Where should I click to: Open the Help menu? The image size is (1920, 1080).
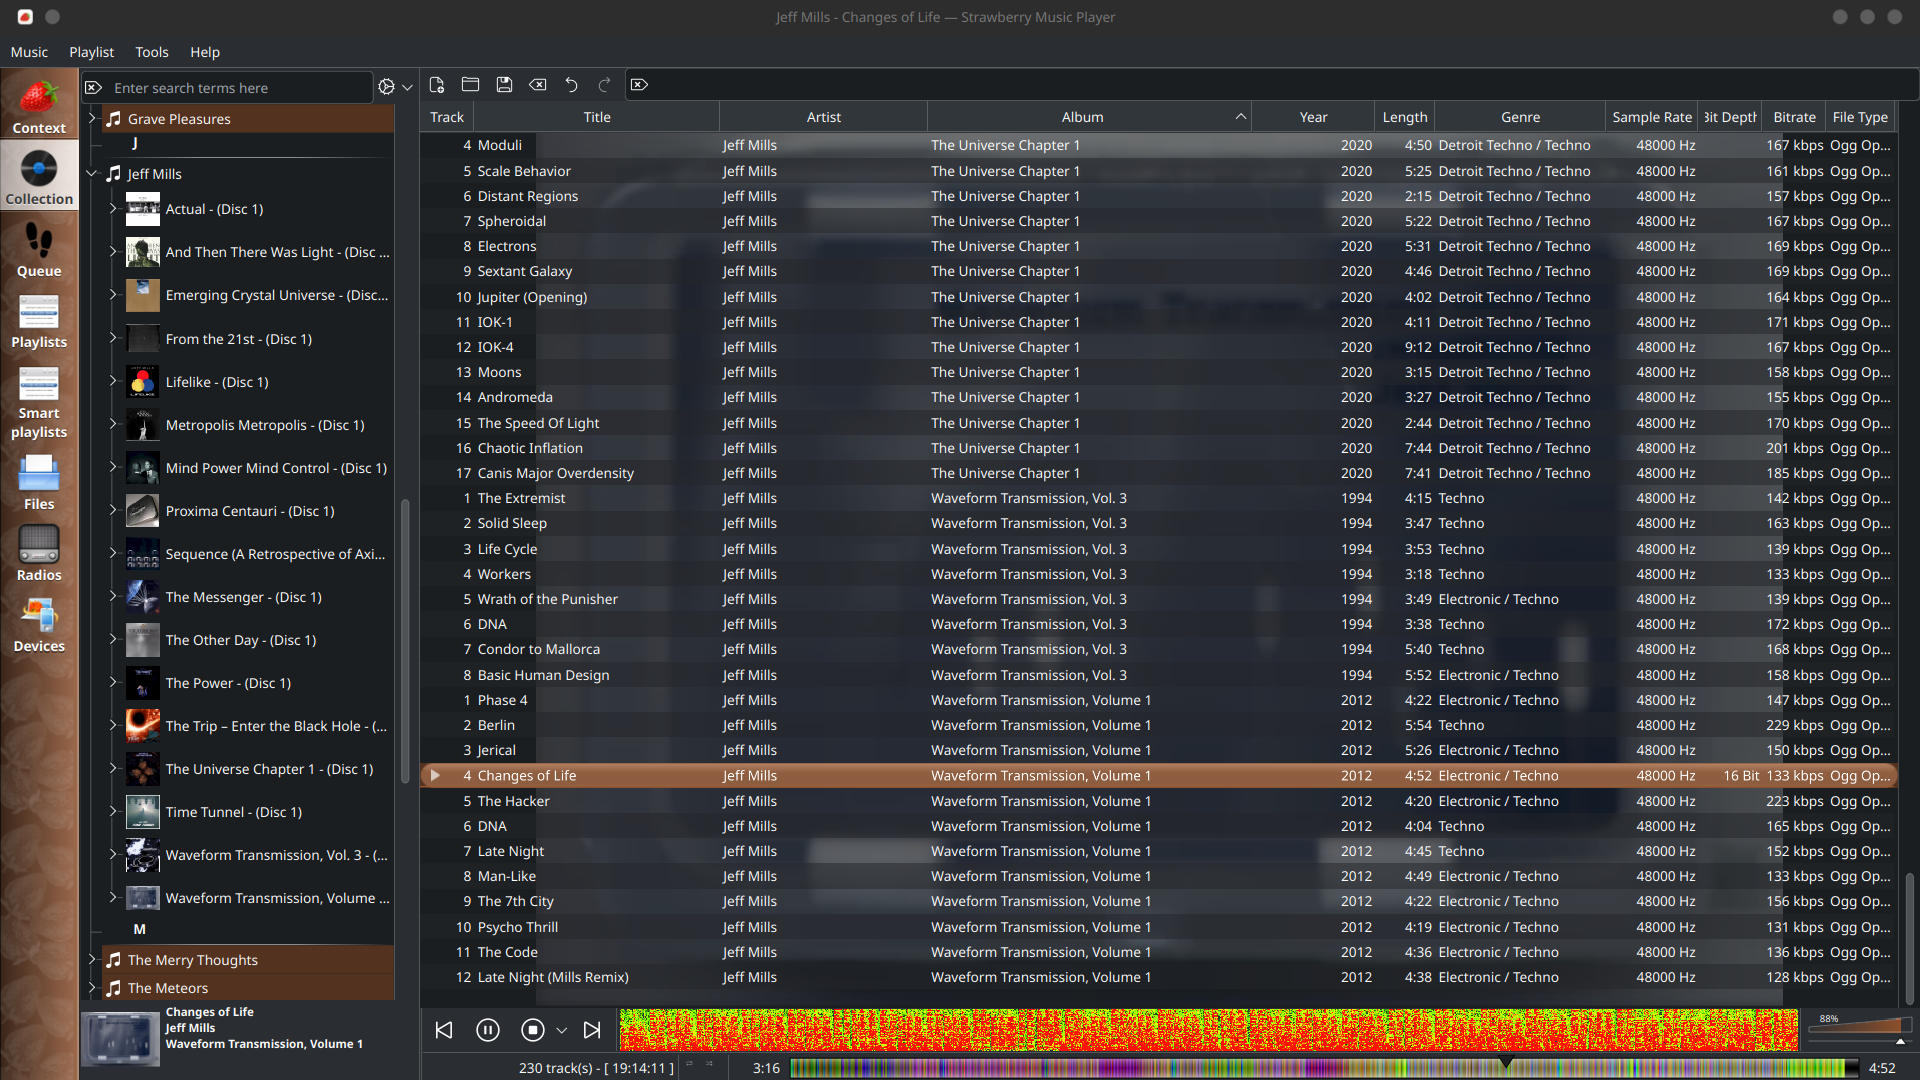[205, 52]
